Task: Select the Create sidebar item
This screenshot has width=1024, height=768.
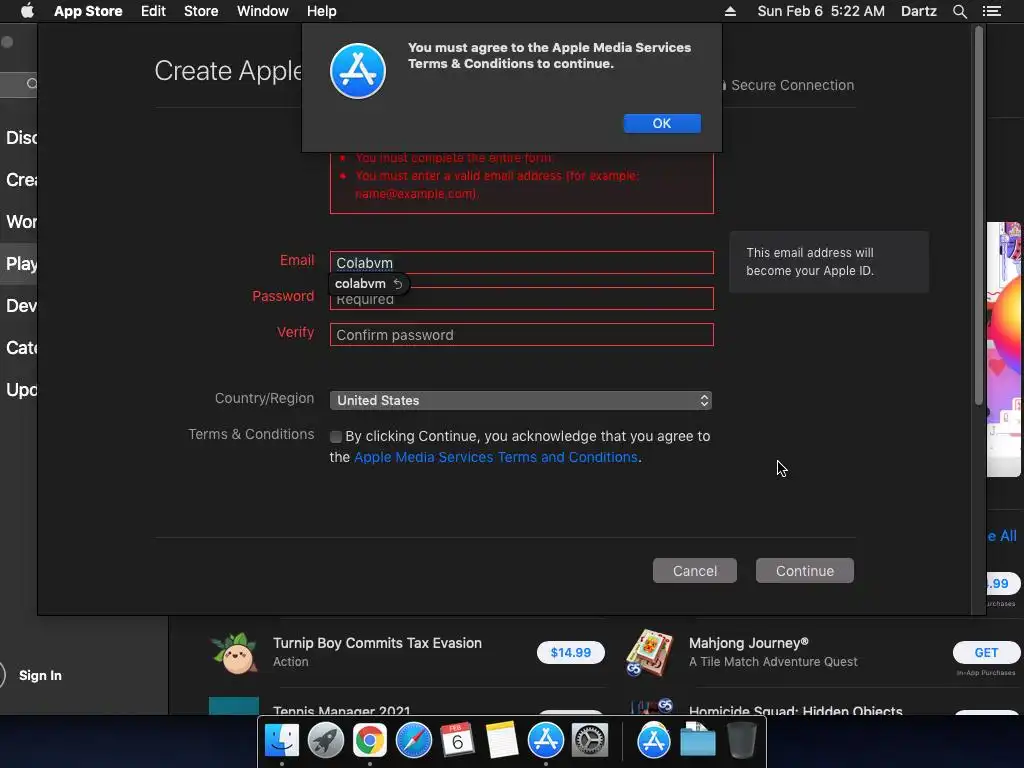Action: [x=19, y=179]
